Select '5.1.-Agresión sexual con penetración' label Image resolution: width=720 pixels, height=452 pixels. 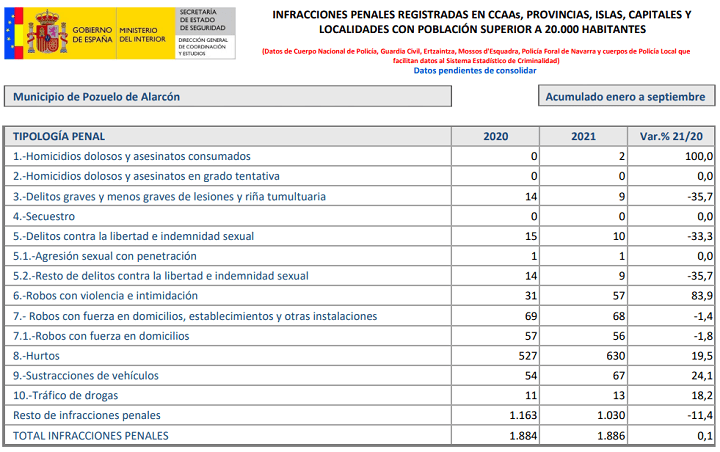pyautogui.click(x=105, y=256)
